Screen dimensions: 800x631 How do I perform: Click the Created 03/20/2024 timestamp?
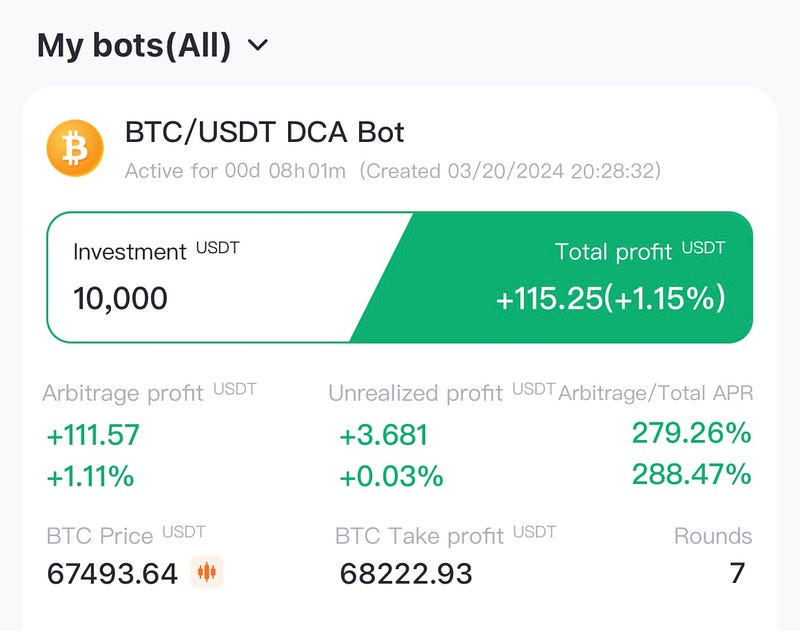tap(510, 171)
